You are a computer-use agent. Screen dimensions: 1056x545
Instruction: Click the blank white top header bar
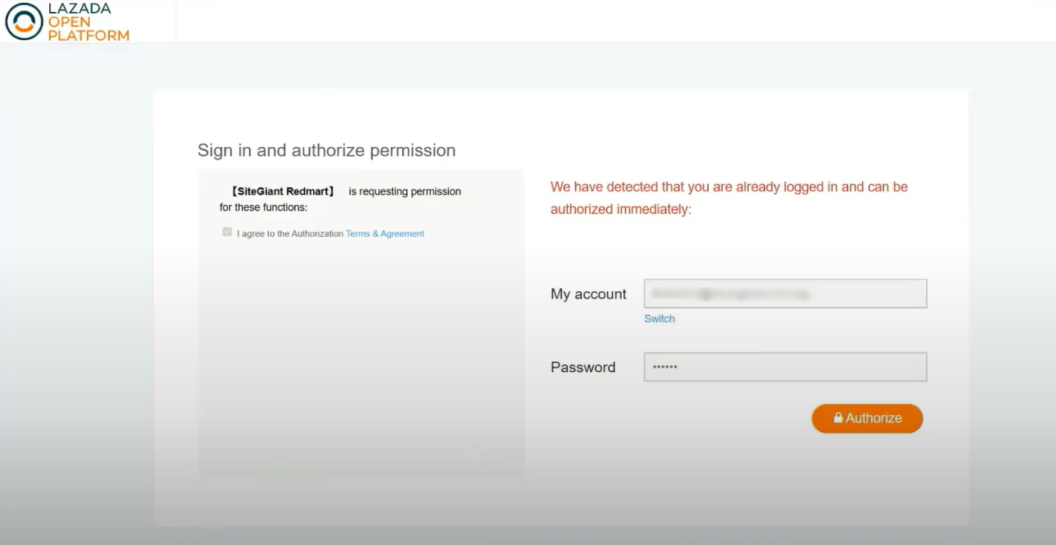[x=600, y=20]
